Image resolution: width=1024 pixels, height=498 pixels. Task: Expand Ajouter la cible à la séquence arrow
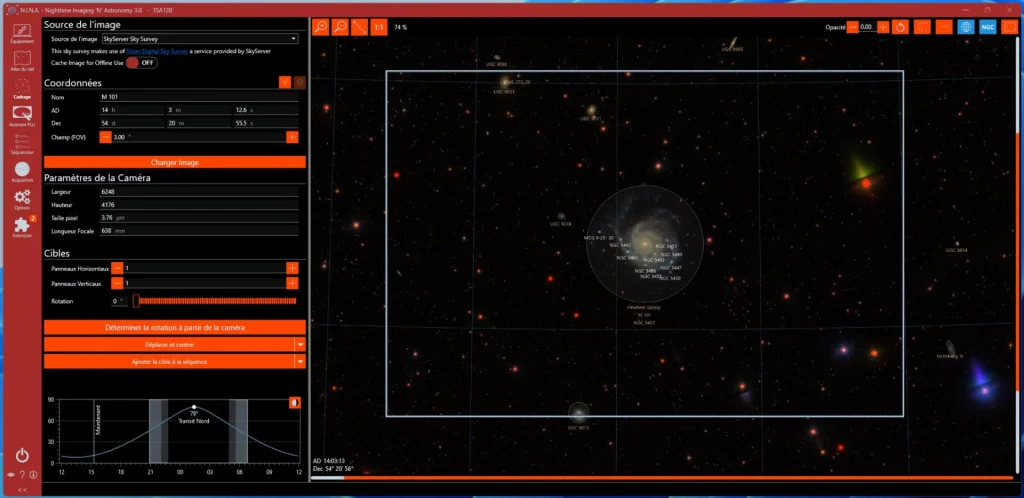coord(299,361)
